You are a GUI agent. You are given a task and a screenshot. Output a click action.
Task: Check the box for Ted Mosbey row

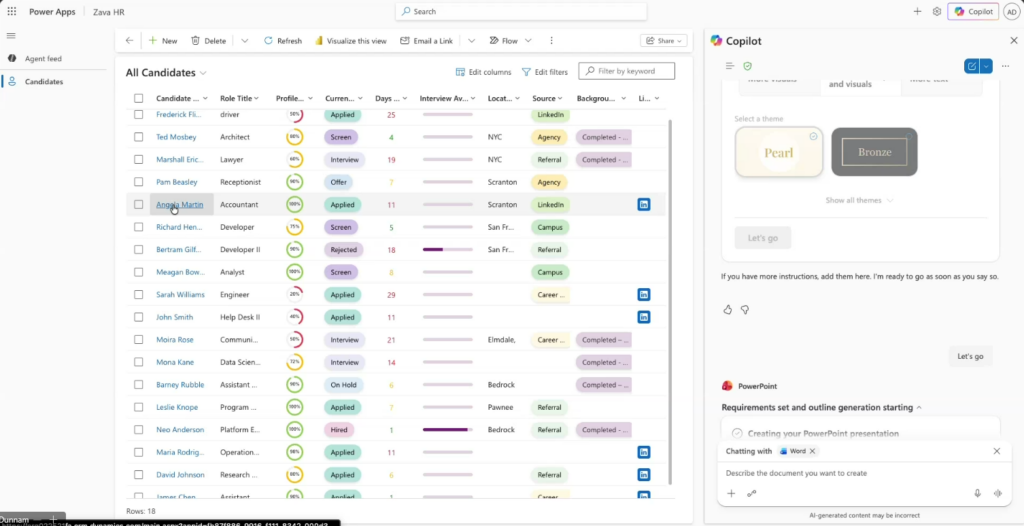tap(139, 137)
